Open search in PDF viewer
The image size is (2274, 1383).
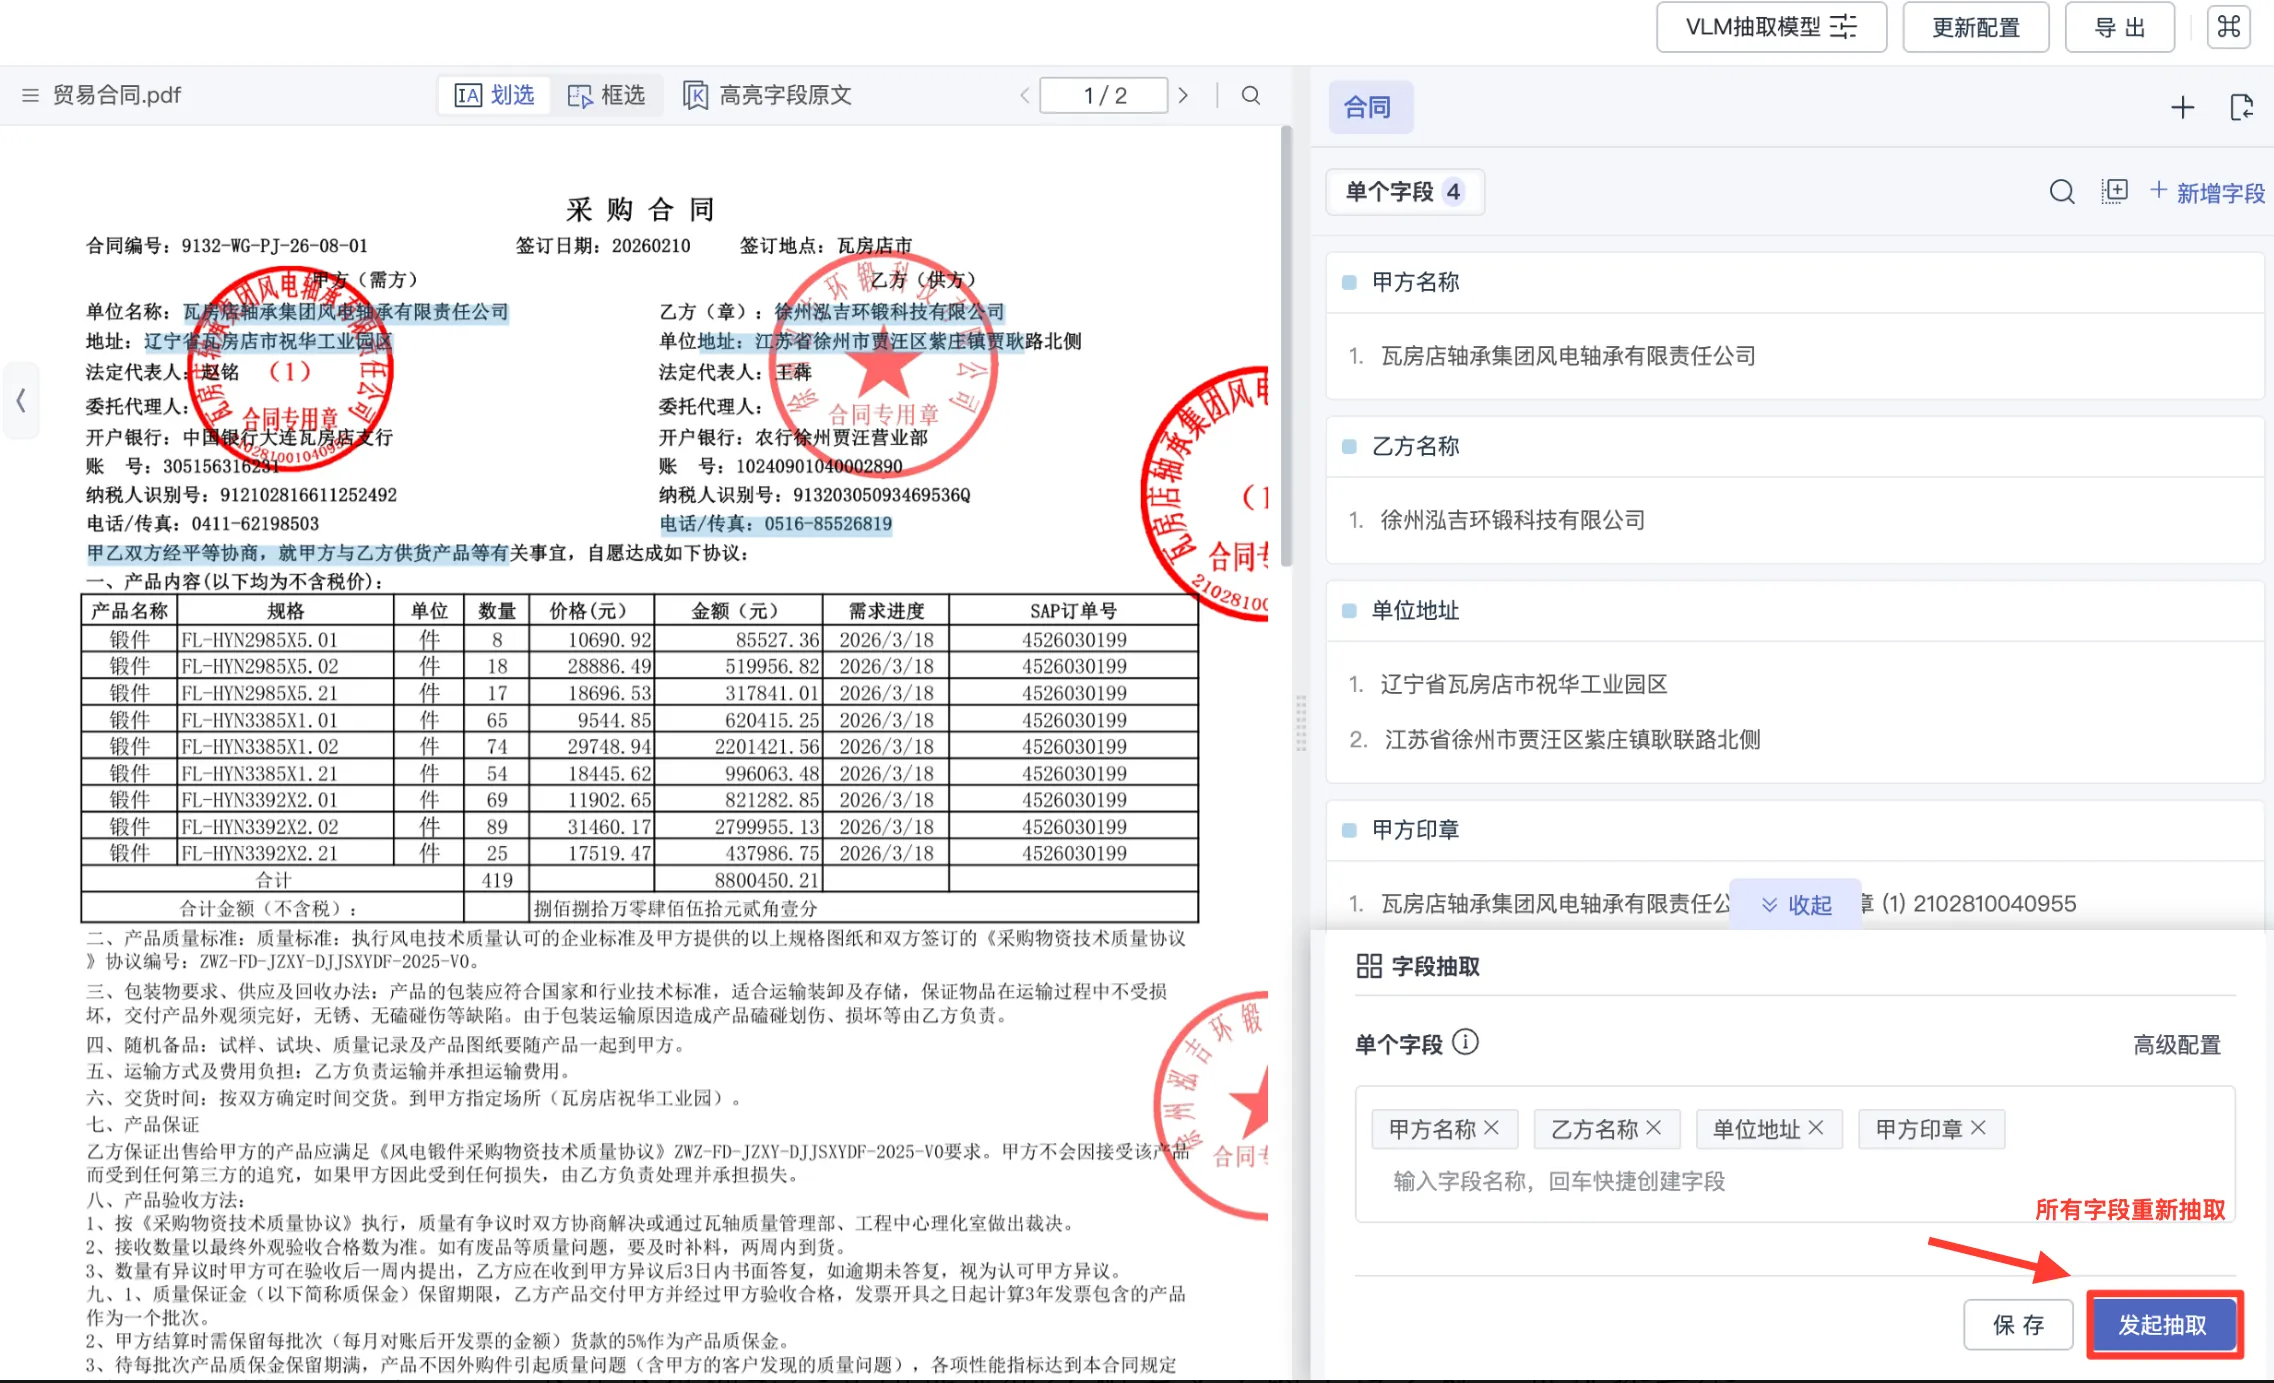click(1250, 95)
